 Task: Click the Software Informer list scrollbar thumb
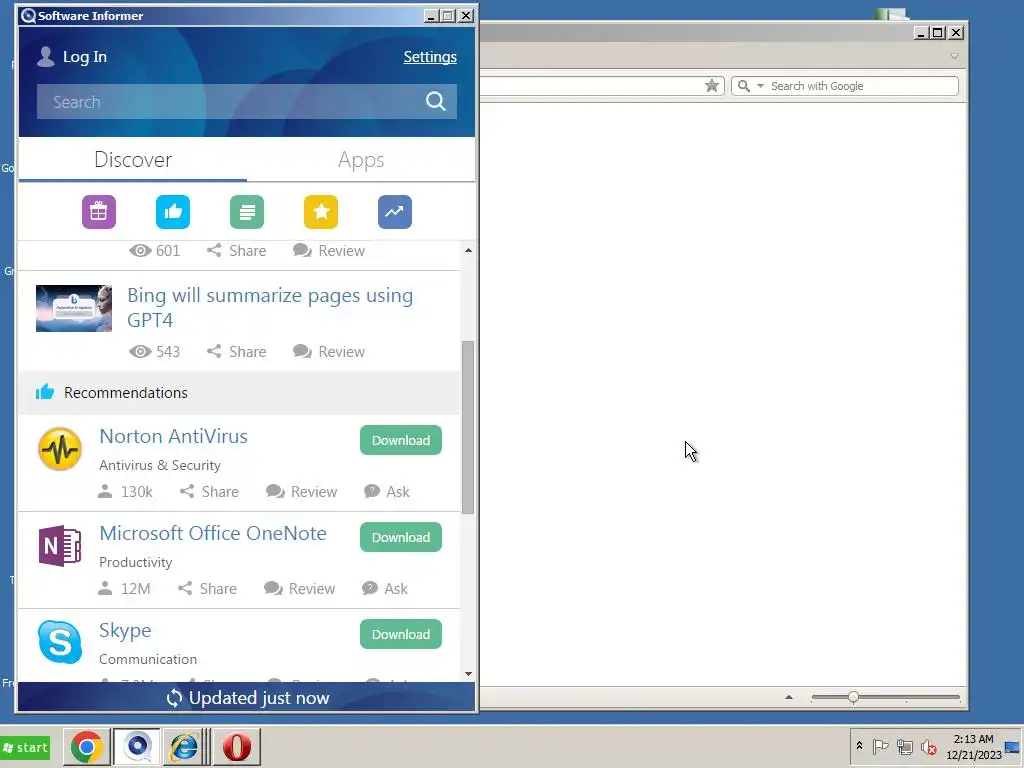468,427
